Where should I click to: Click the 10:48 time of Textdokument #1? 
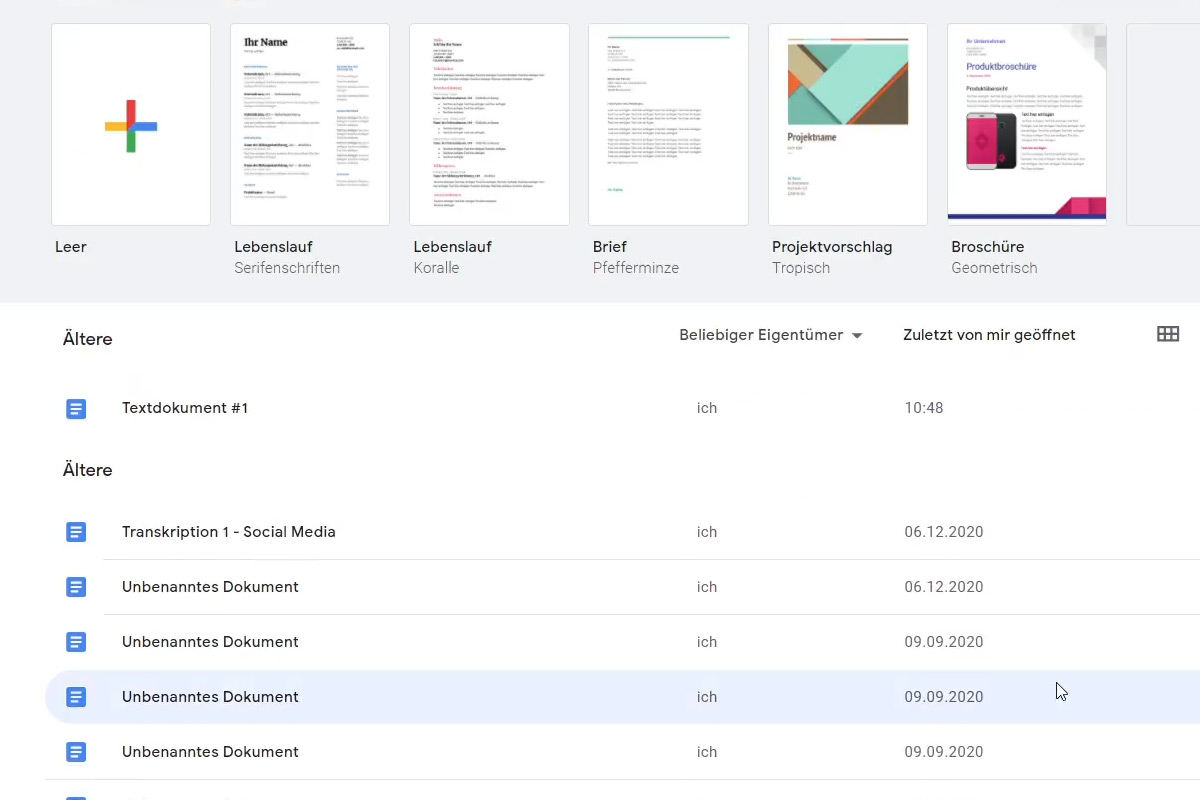924,408
